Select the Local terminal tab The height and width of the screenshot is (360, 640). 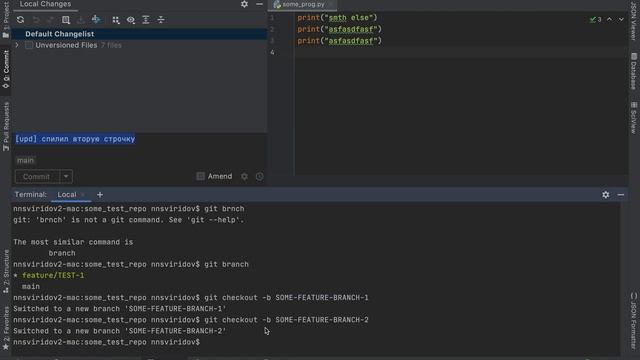coord(67,195)
